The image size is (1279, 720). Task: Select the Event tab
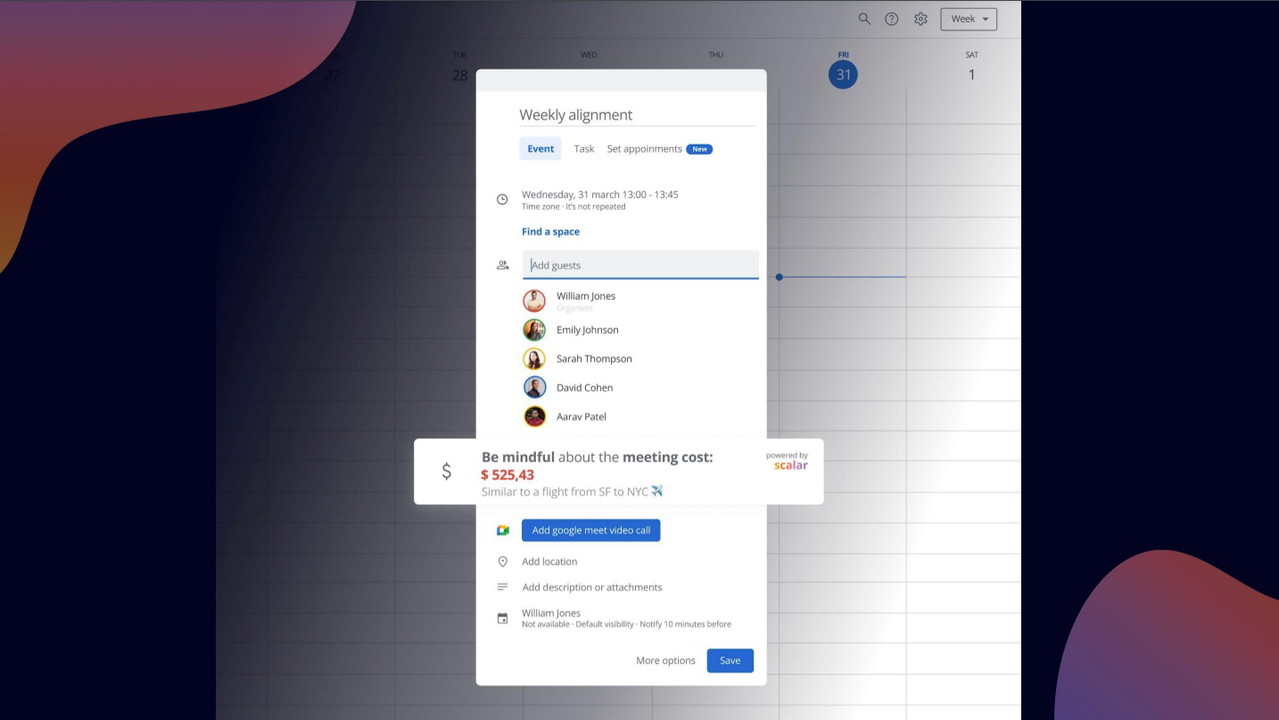(540, 149)
